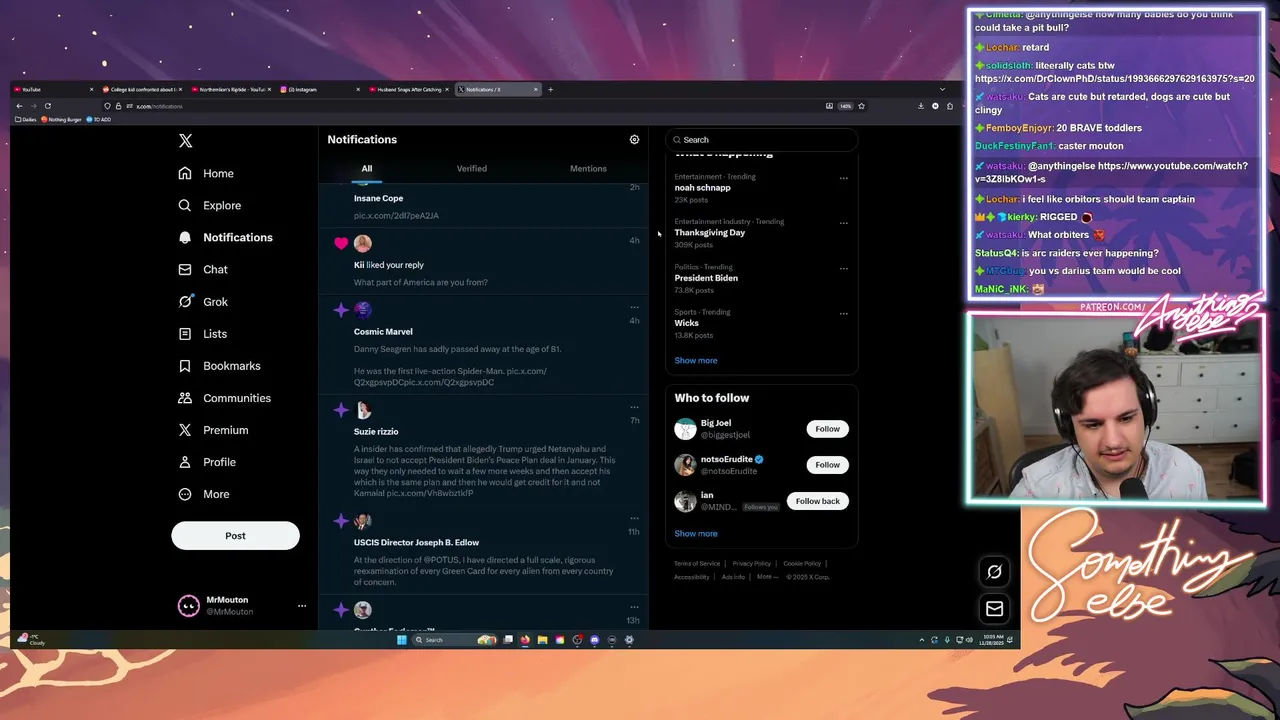Follow Big Joel
The image size is (1280, 720).
827,429
